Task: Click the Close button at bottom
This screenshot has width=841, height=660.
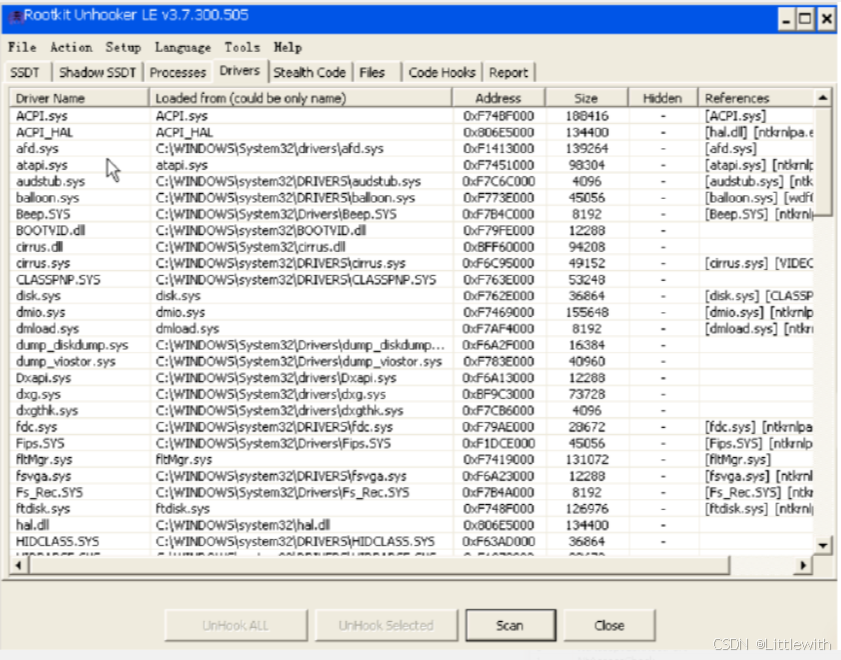Action: 609,625
